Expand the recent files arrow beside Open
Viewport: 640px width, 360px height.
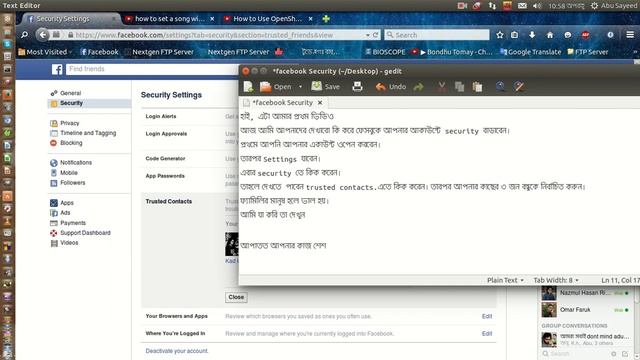[300, 87]
